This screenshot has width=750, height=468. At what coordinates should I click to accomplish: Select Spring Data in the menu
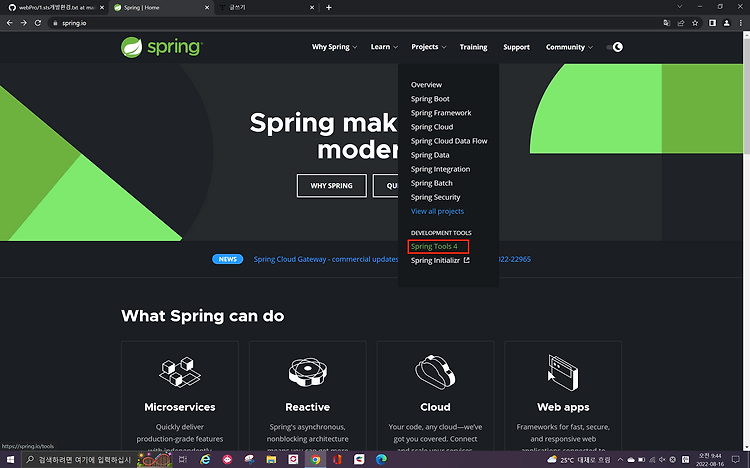pos(430,155)
